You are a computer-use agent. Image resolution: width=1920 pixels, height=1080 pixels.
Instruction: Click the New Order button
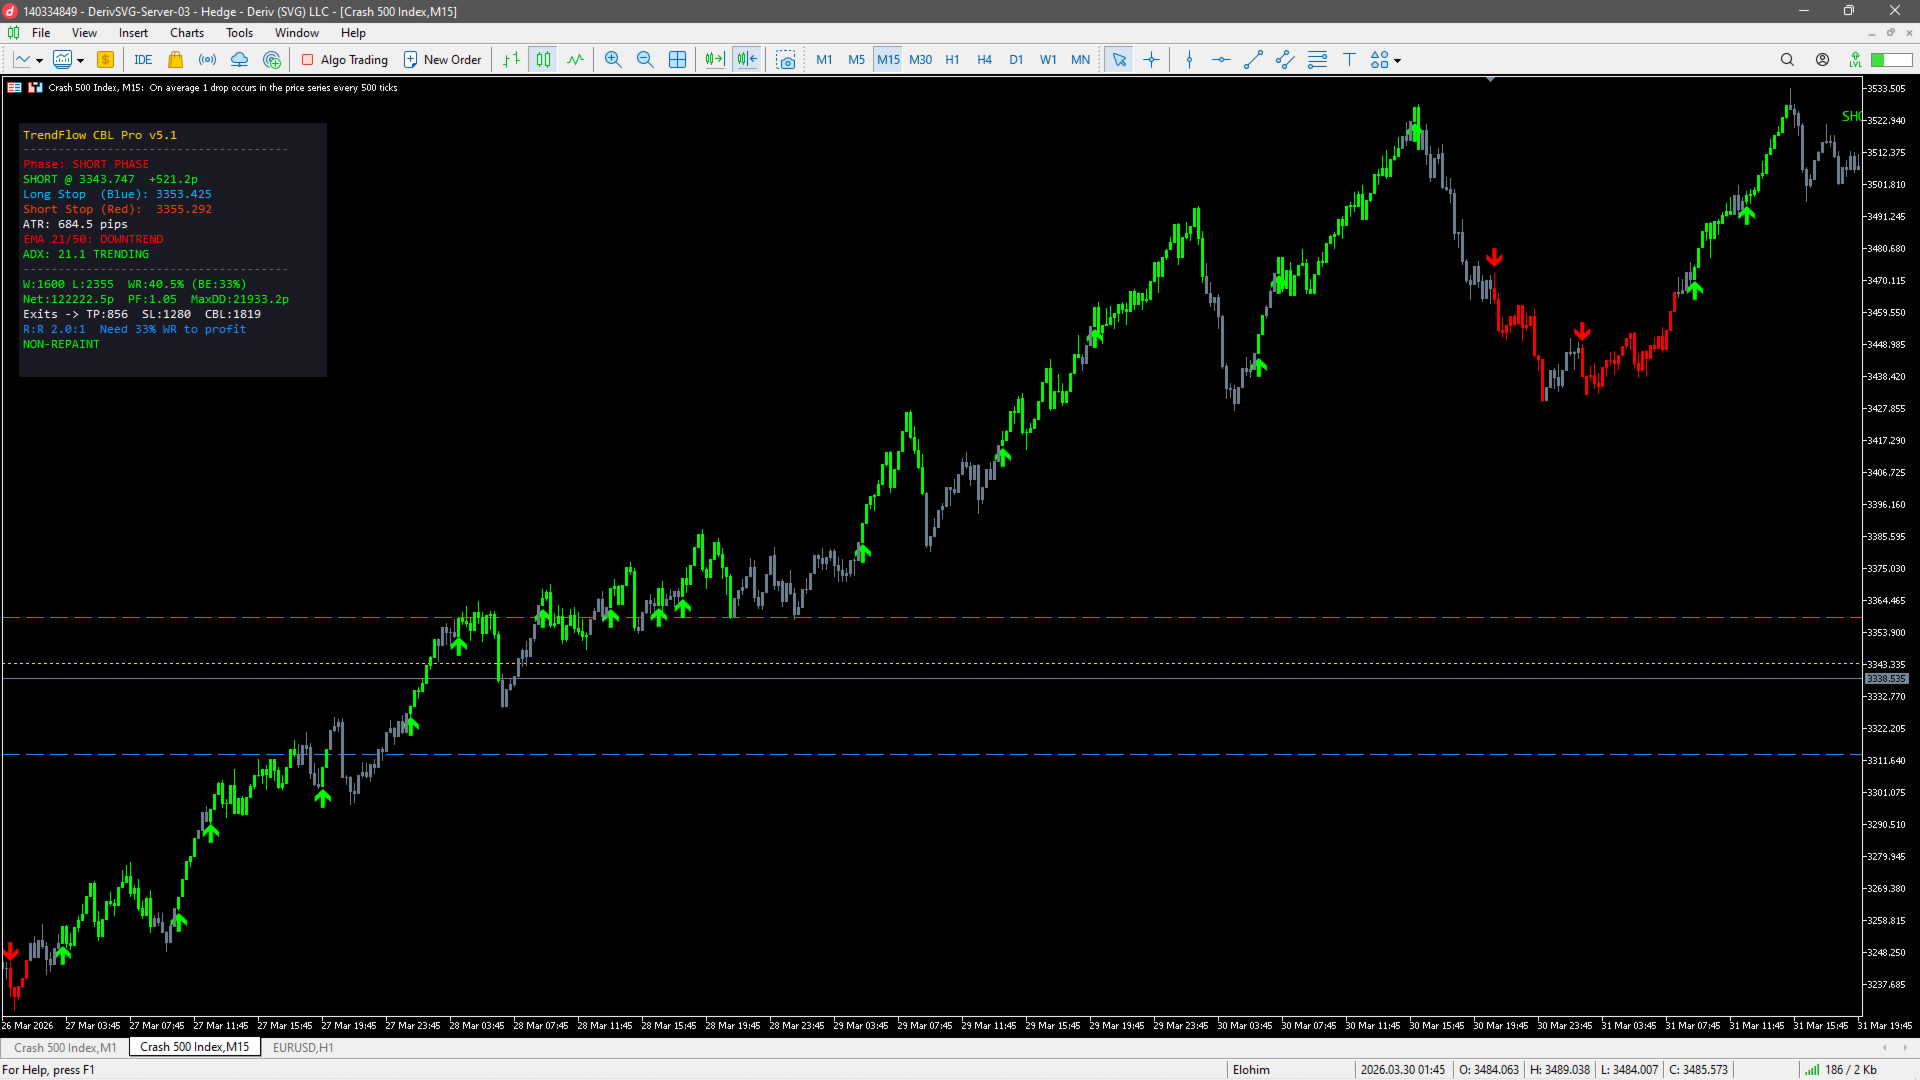[442, 60]
